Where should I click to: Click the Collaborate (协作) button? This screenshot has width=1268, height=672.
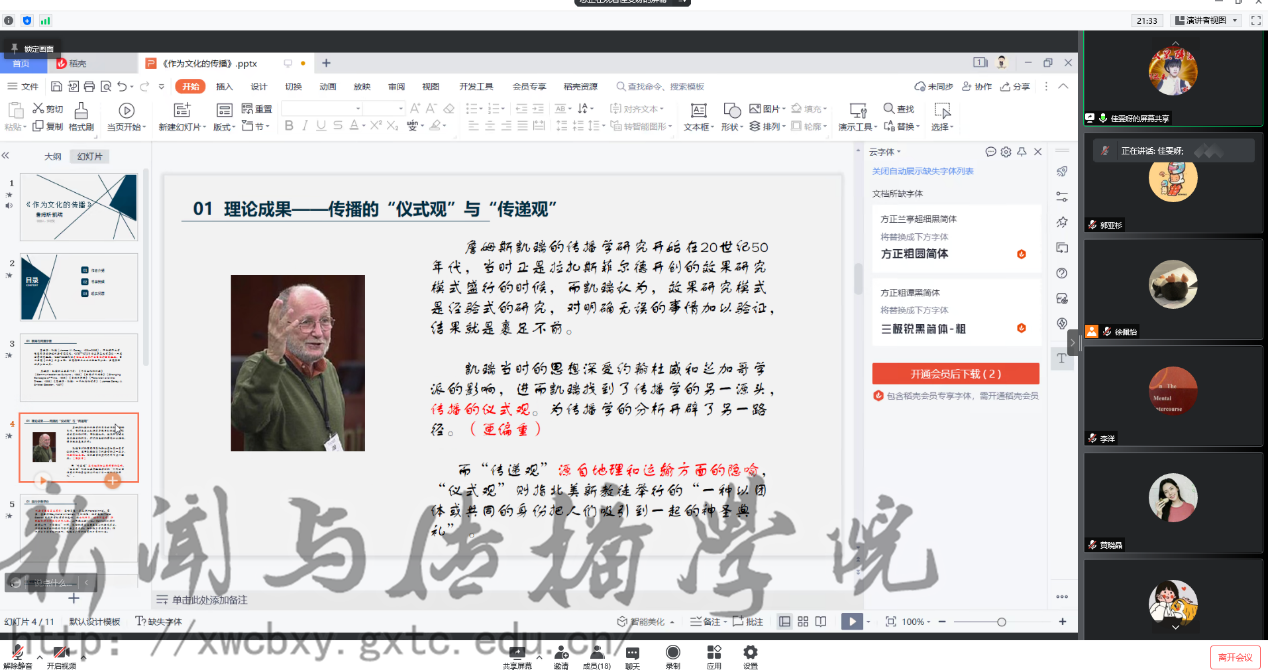(977, 87)
